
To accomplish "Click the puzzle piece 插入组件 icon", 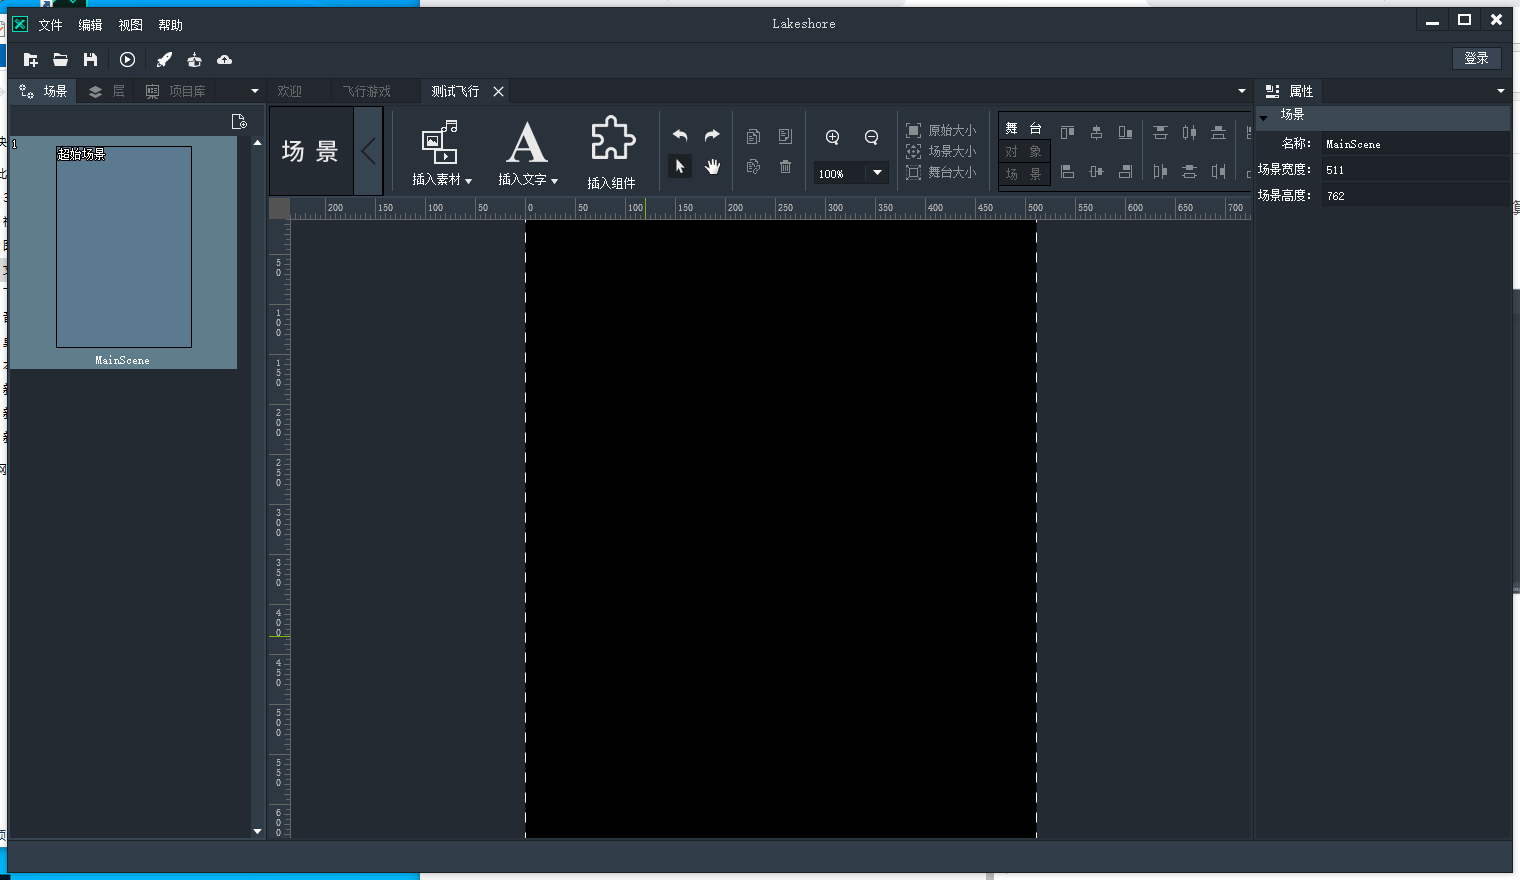I will tap(612, 139).
